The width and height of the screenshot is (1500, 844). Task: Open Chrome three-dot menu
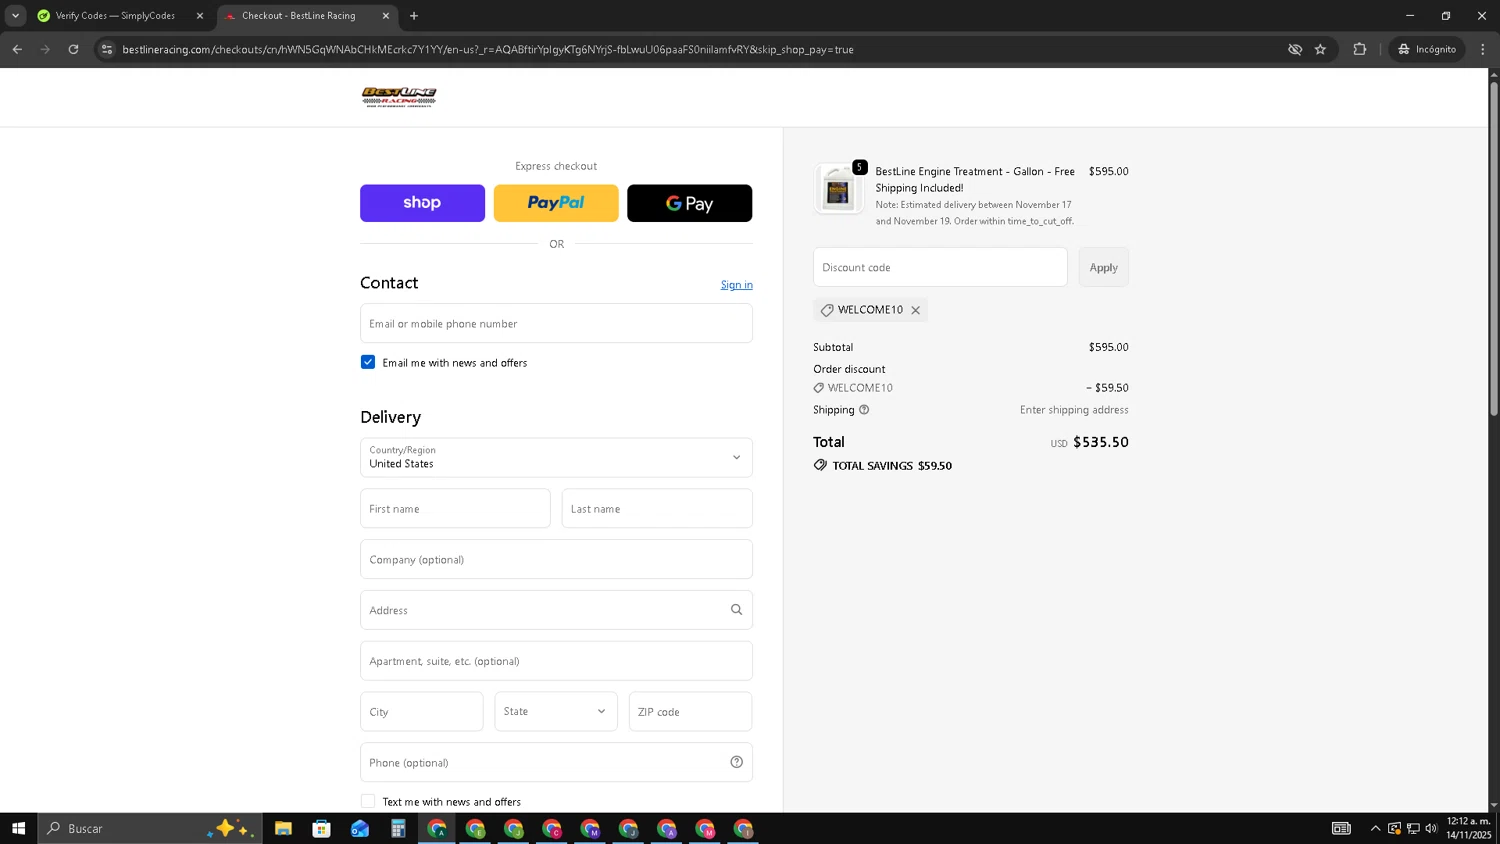click(x=1483, y=49)
